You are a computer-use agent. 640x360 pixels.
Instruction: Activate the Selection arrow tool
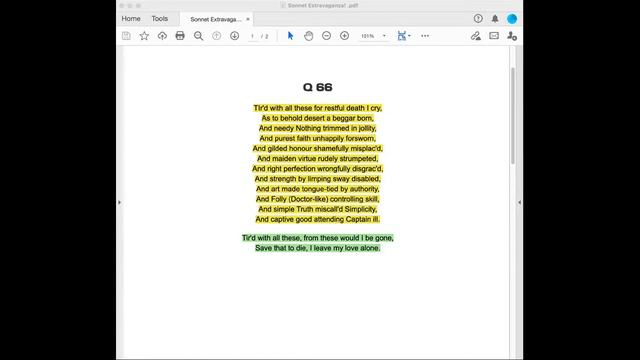[290, 36]
